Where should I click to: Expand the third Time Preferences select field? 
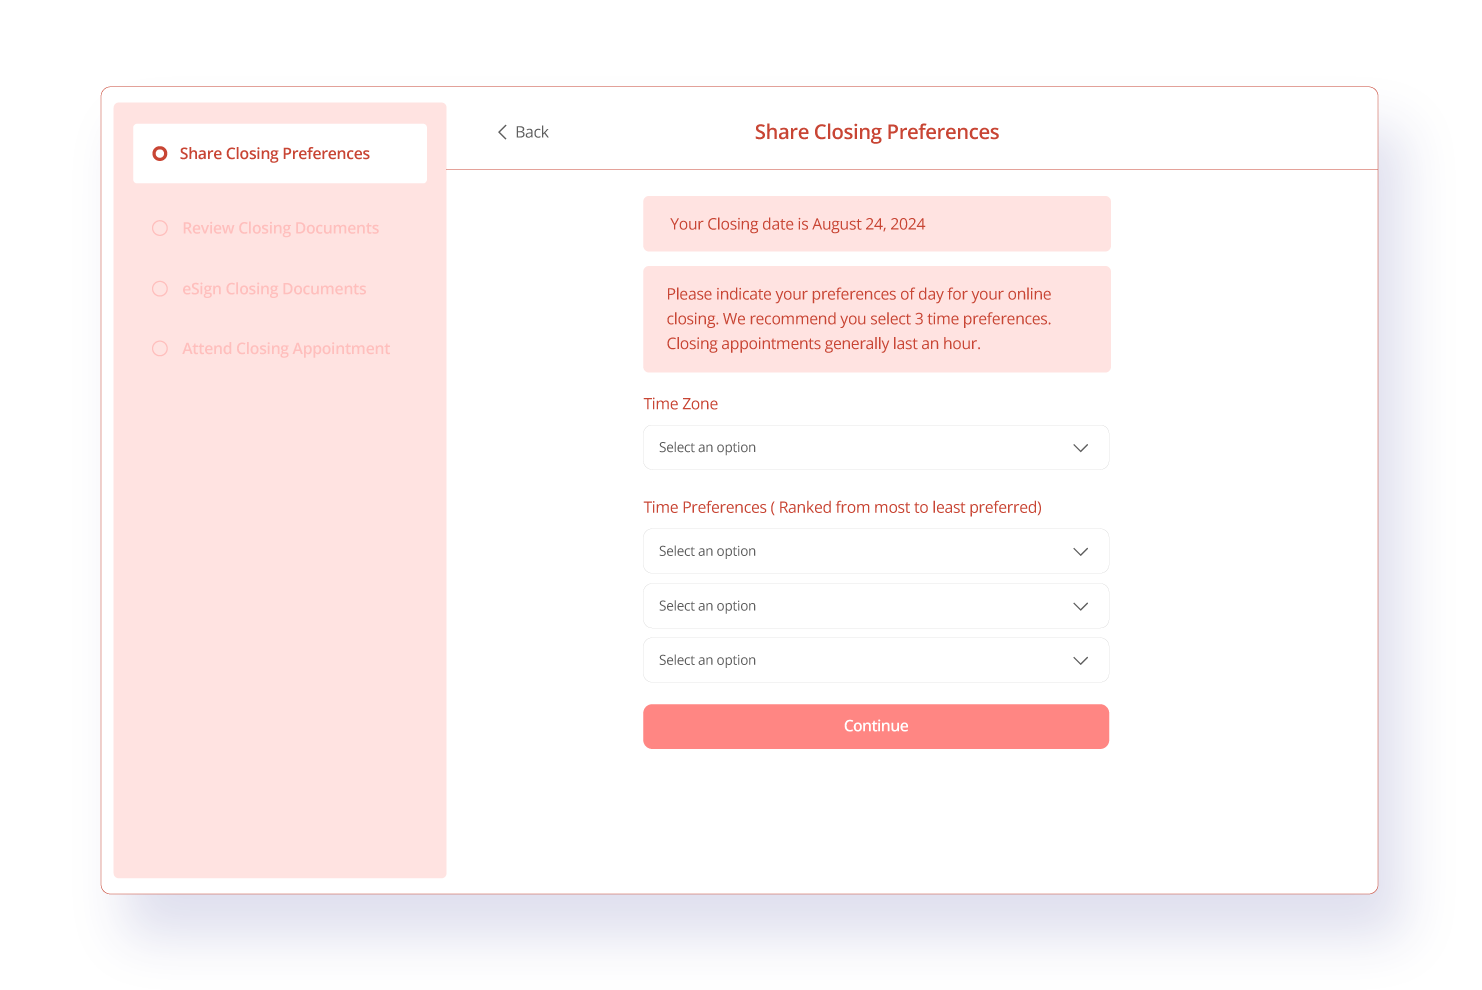point(860,661)
